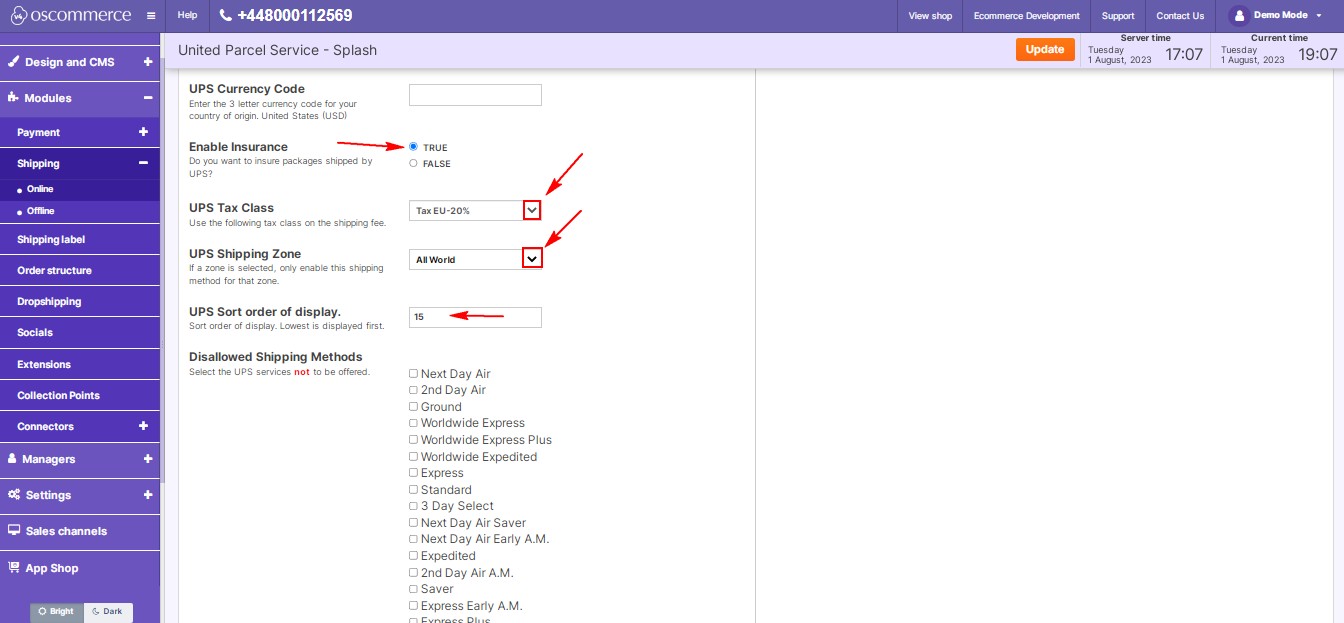Click the oscommerce logo icon
1344x623 pixels.
pyautogui.click(x=17, y=16)
